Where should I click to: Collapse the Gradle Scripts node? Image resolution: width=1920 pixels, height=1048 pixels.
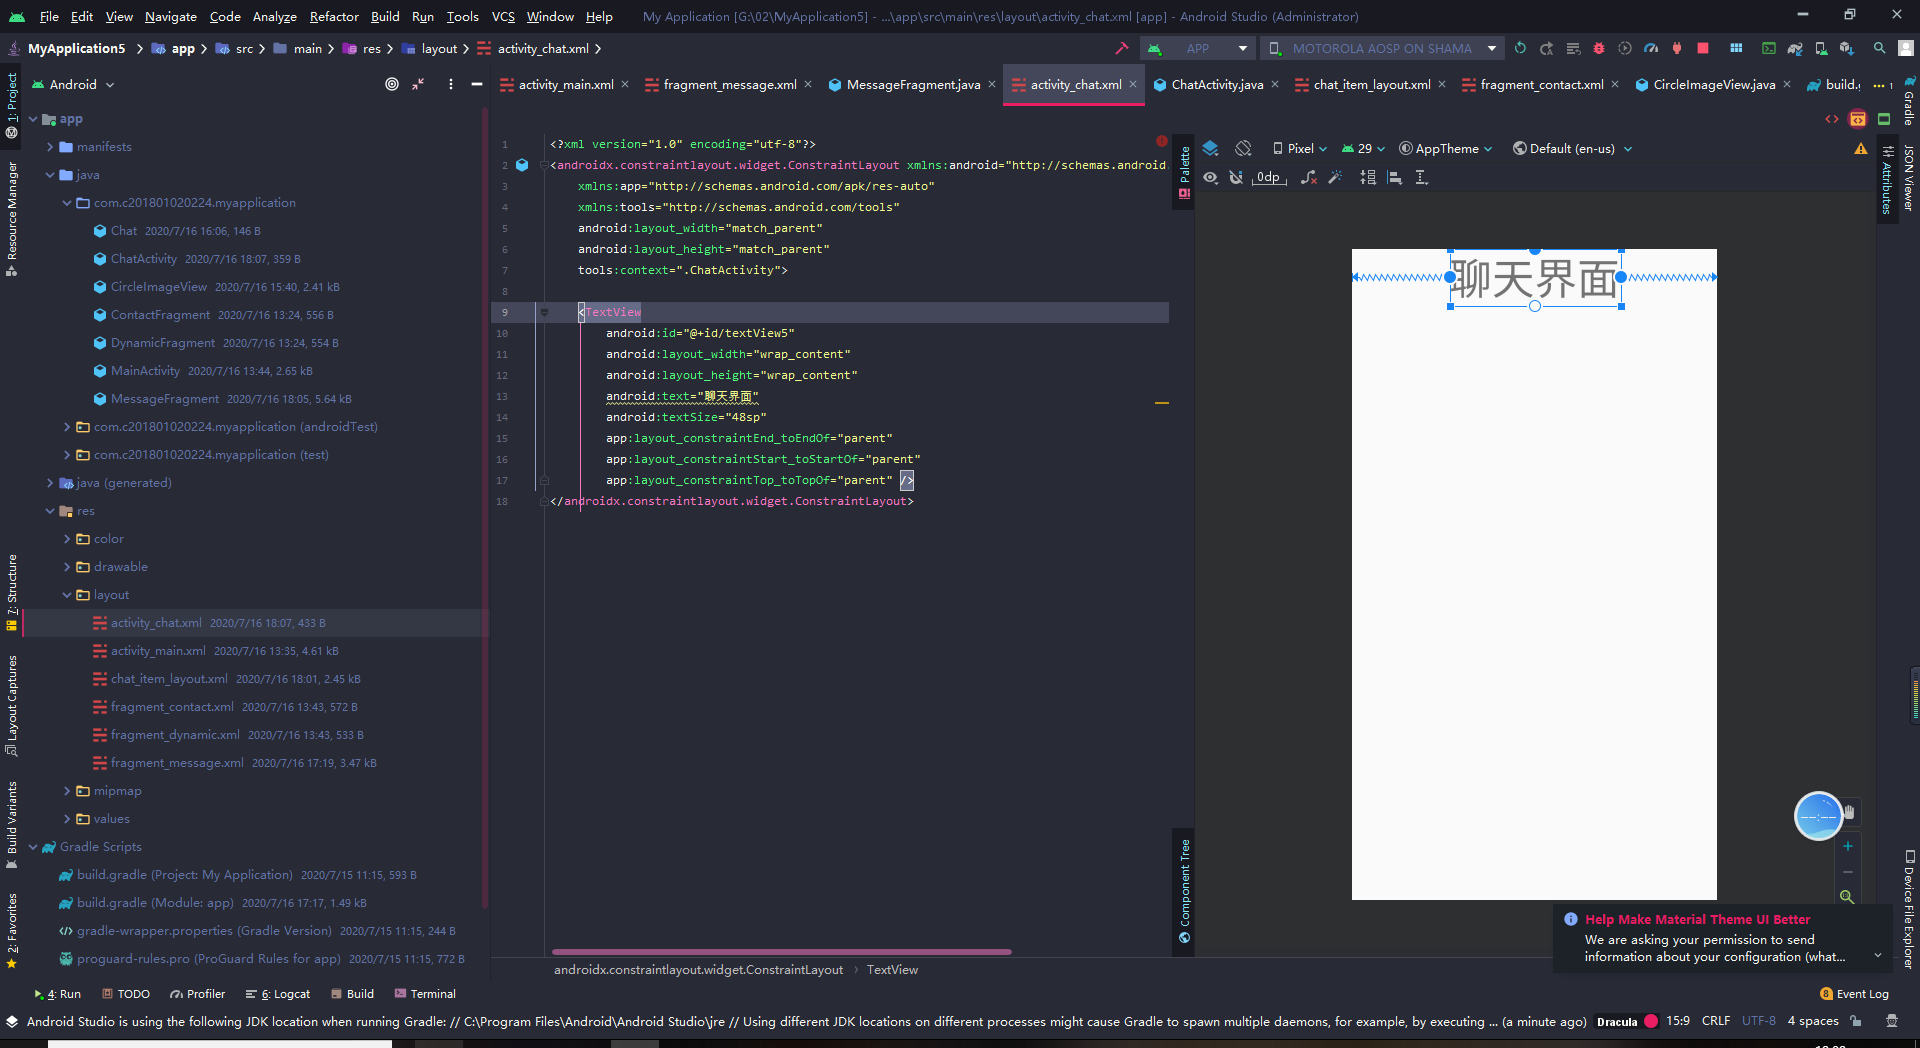33,847
